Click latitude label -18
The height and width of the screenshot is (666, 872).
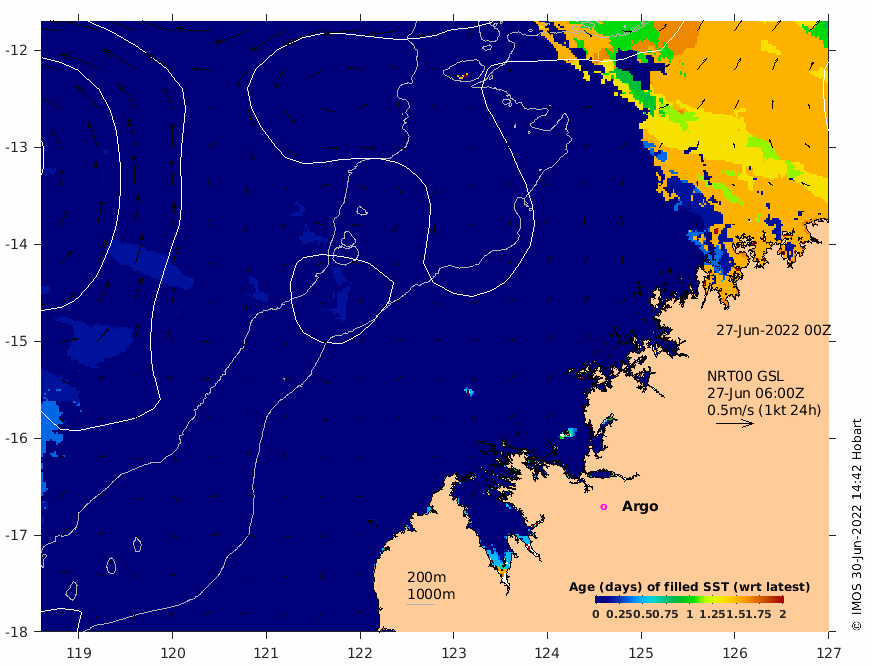point(16,632)
